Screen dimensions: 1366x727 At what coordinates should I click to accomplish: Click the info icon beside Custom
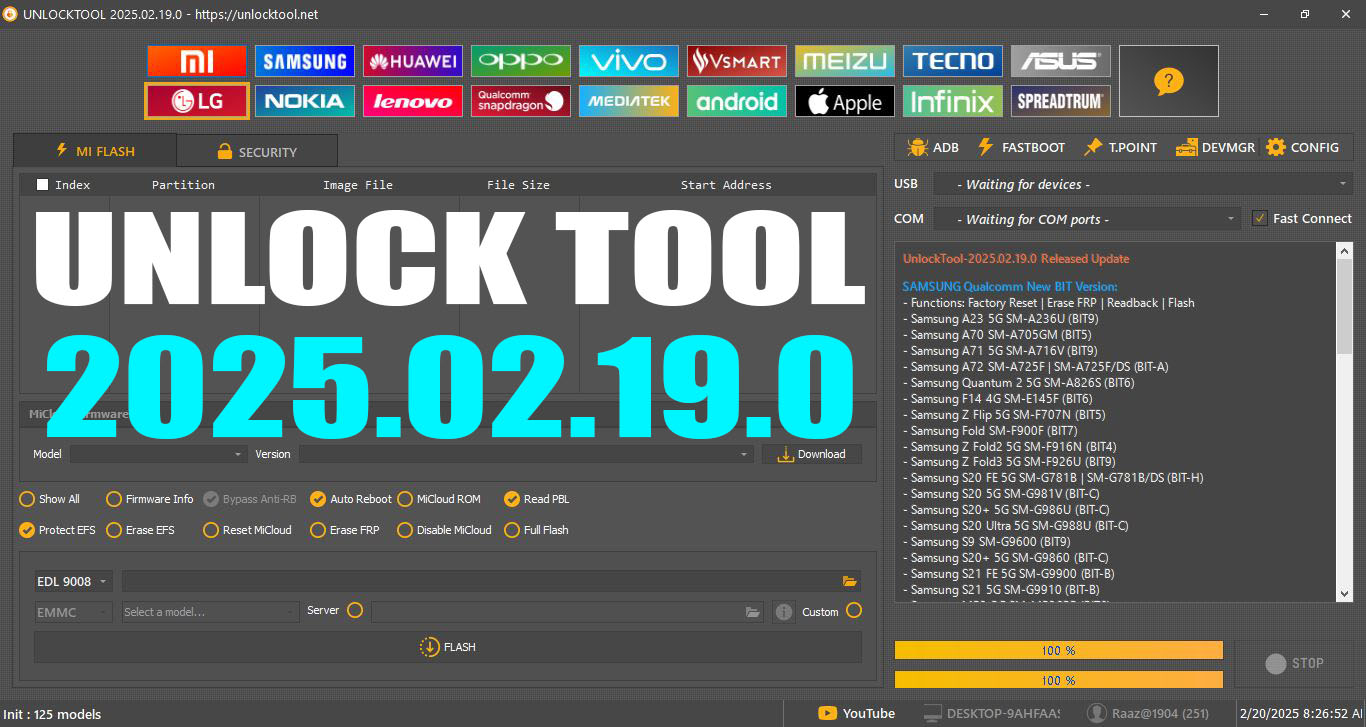[x=784, y=612]
